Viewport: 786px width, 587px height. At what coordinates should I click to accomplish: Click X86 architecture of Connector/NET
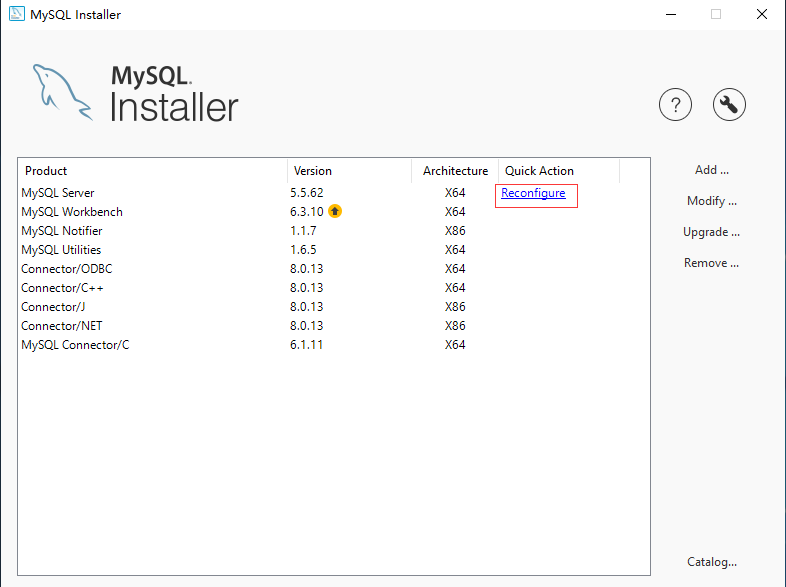click(x=455, y=326)
